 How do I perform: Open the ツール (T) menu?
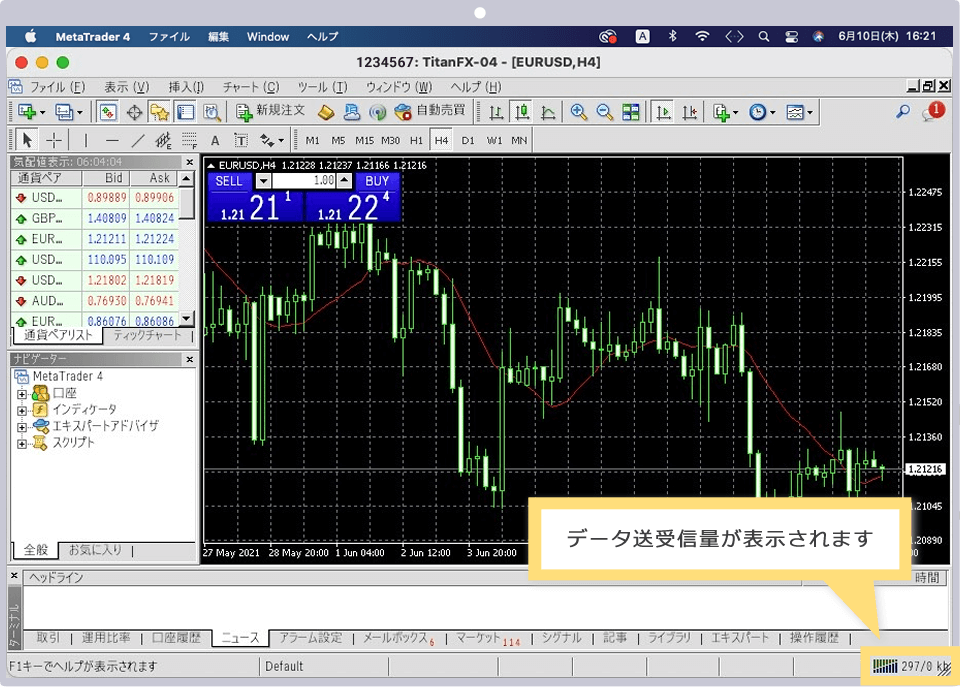coord(322,87)
